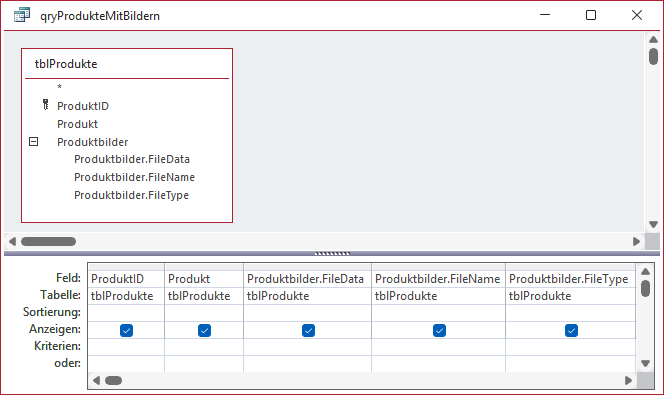Click the design grid scroll up arrow

(645, 271)
